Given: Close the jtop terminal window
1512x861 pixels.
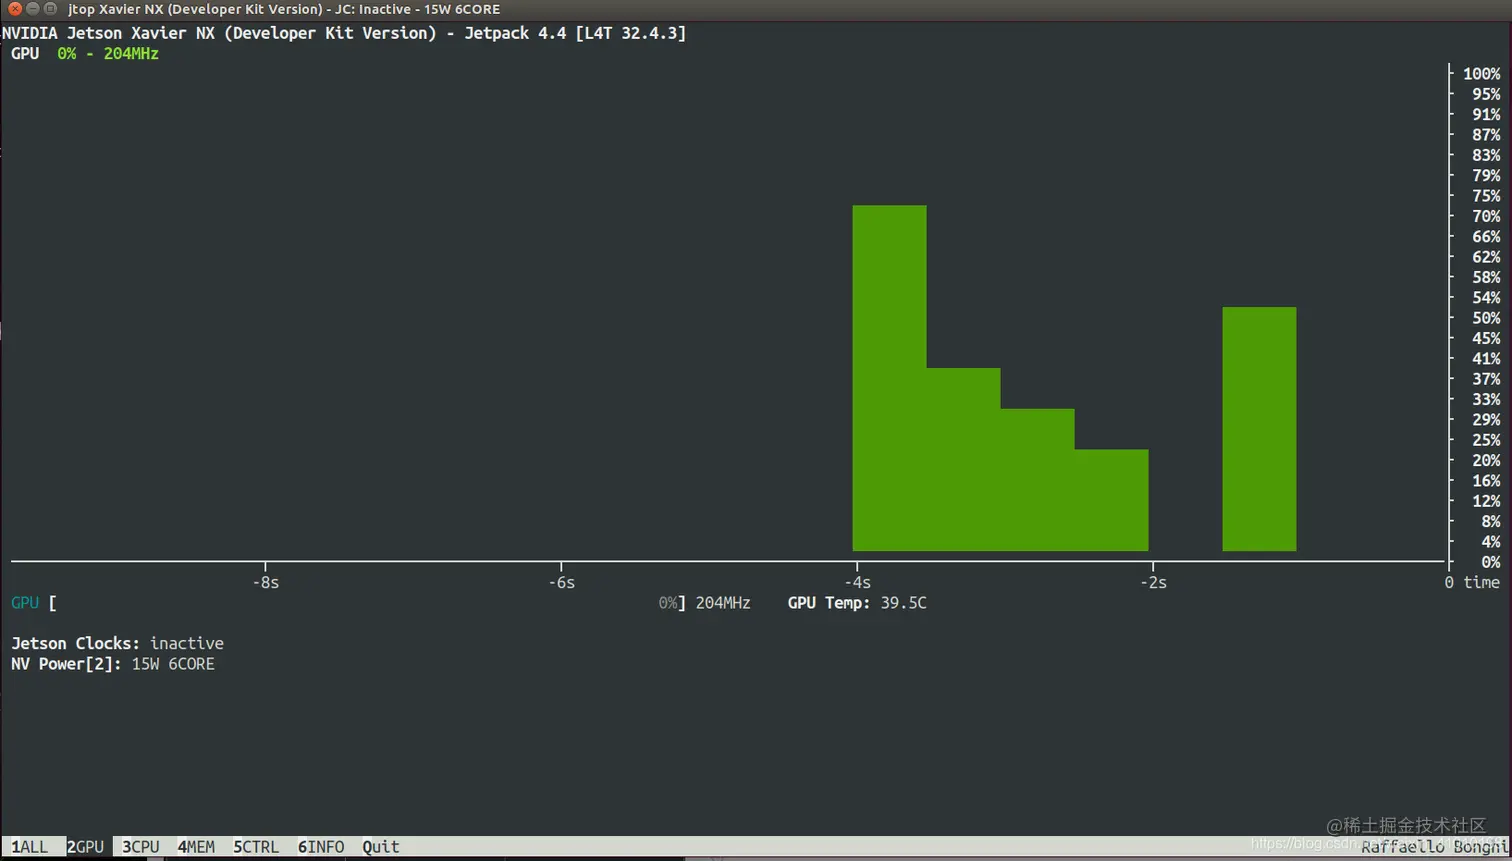Looking at the screenshot, I should pos(15,9).
